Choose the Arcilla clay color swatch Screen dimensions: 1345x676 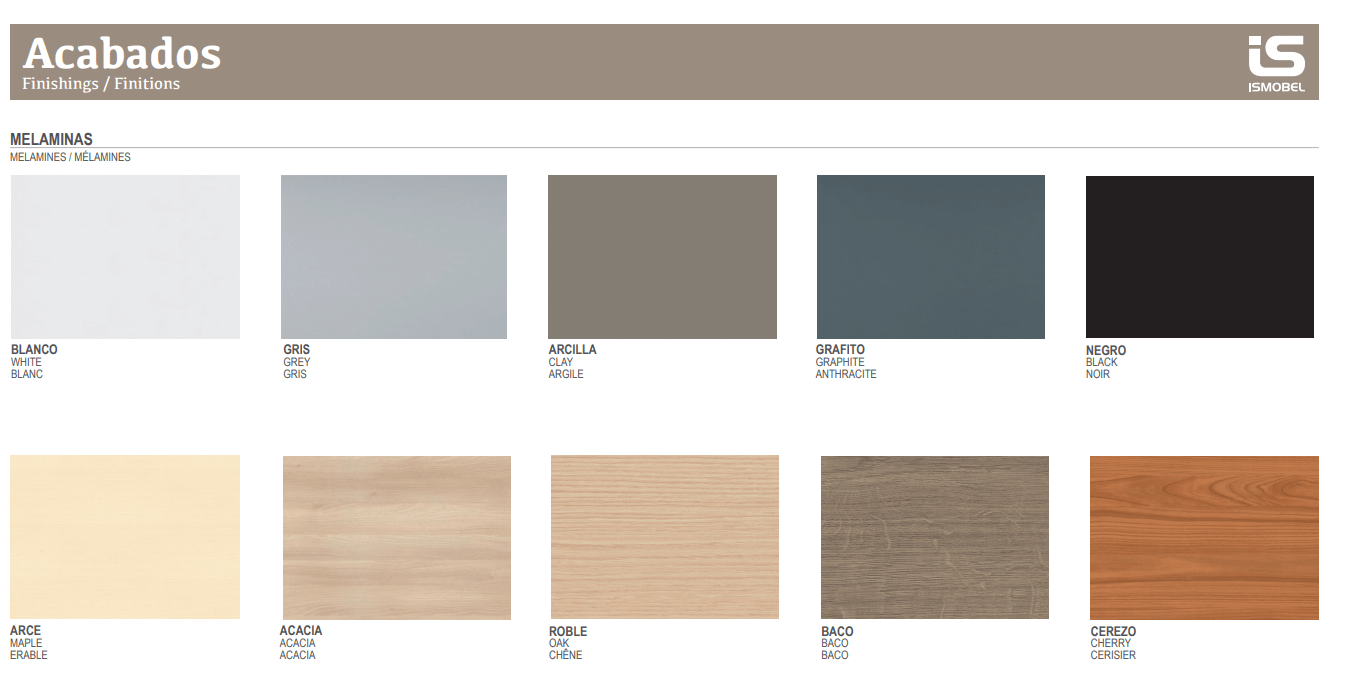662,257
